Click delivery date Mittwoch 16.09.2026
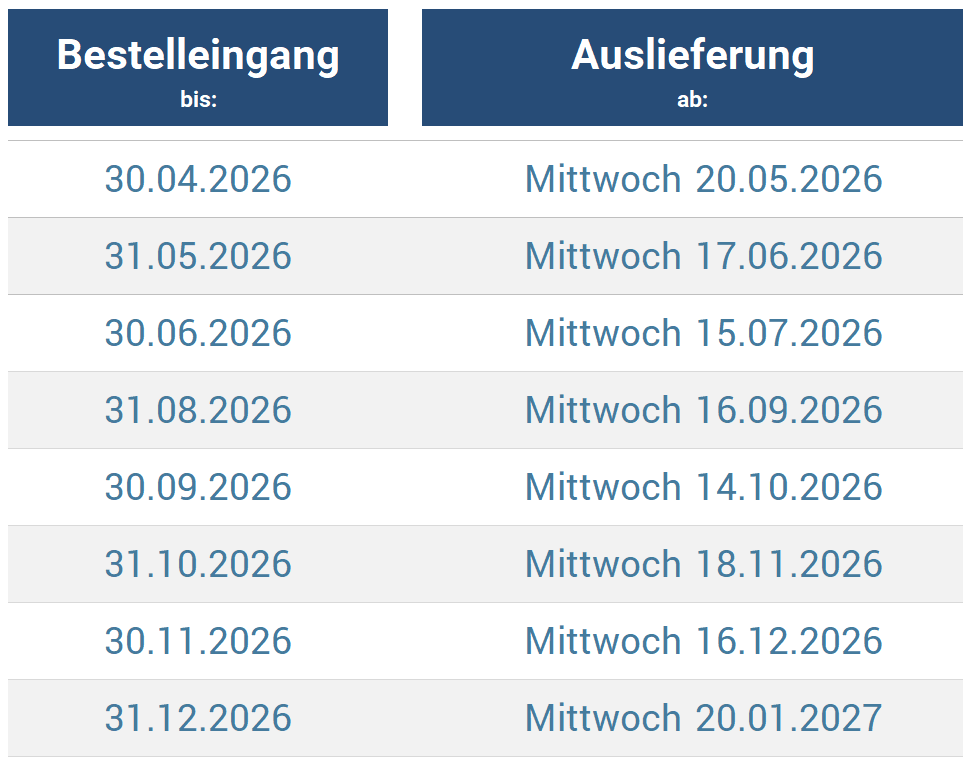971x769 pixels. pyautogui.click(x=703, y=410)
